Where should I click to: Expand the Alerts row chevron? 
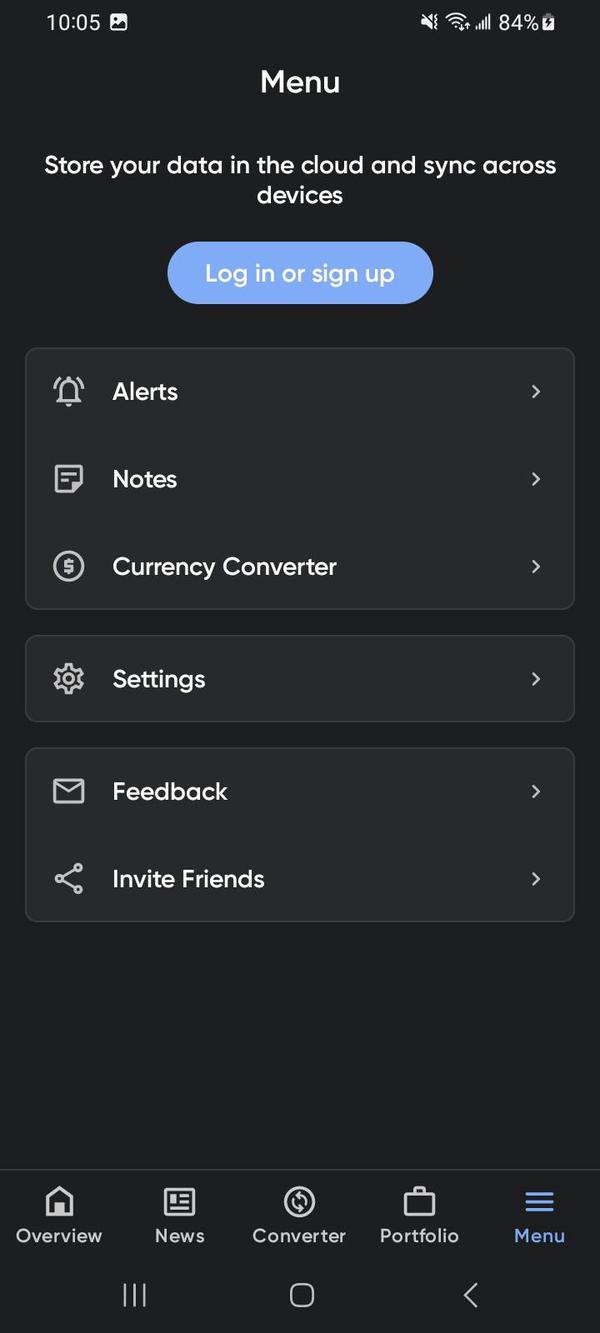point(536,391)
